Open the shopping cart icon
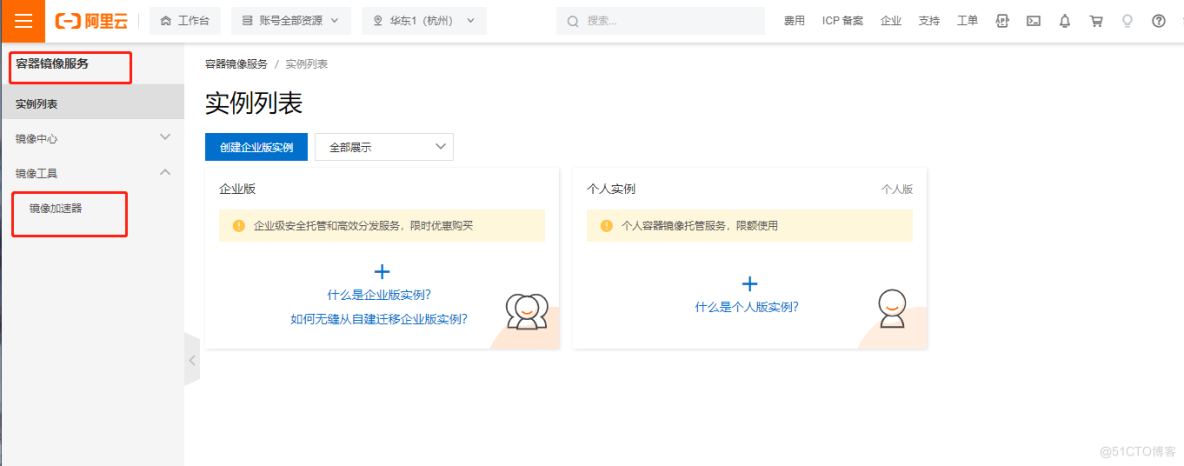 (x=1096, y=21)
